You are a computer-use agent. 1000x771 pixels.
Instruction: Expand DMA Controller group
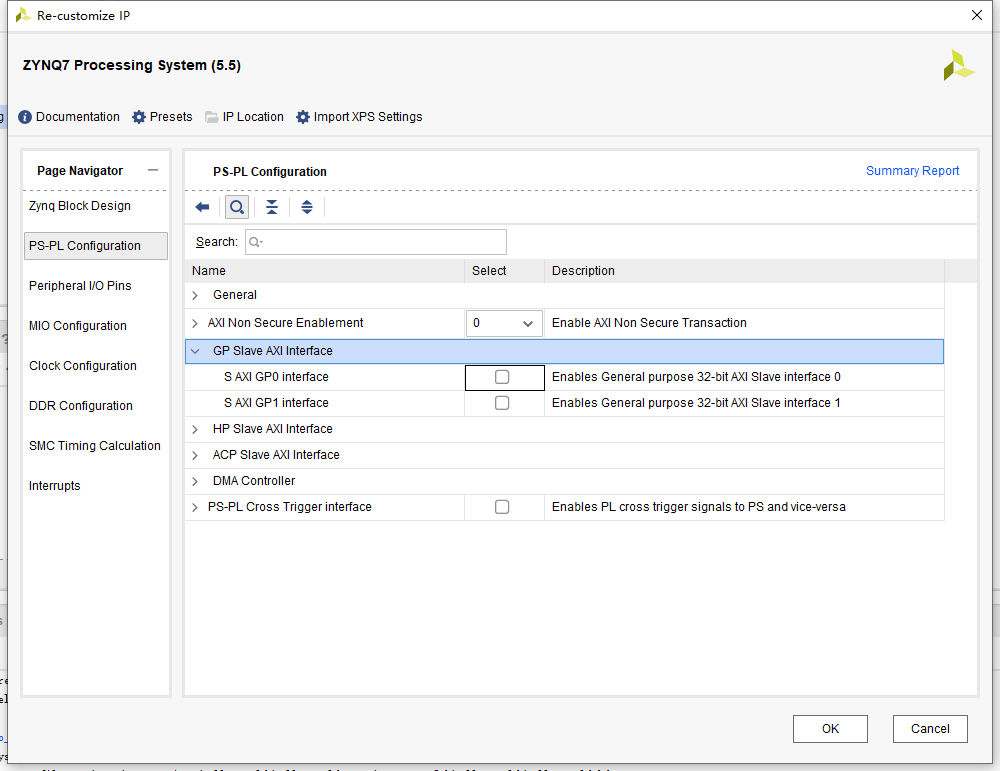195,481
